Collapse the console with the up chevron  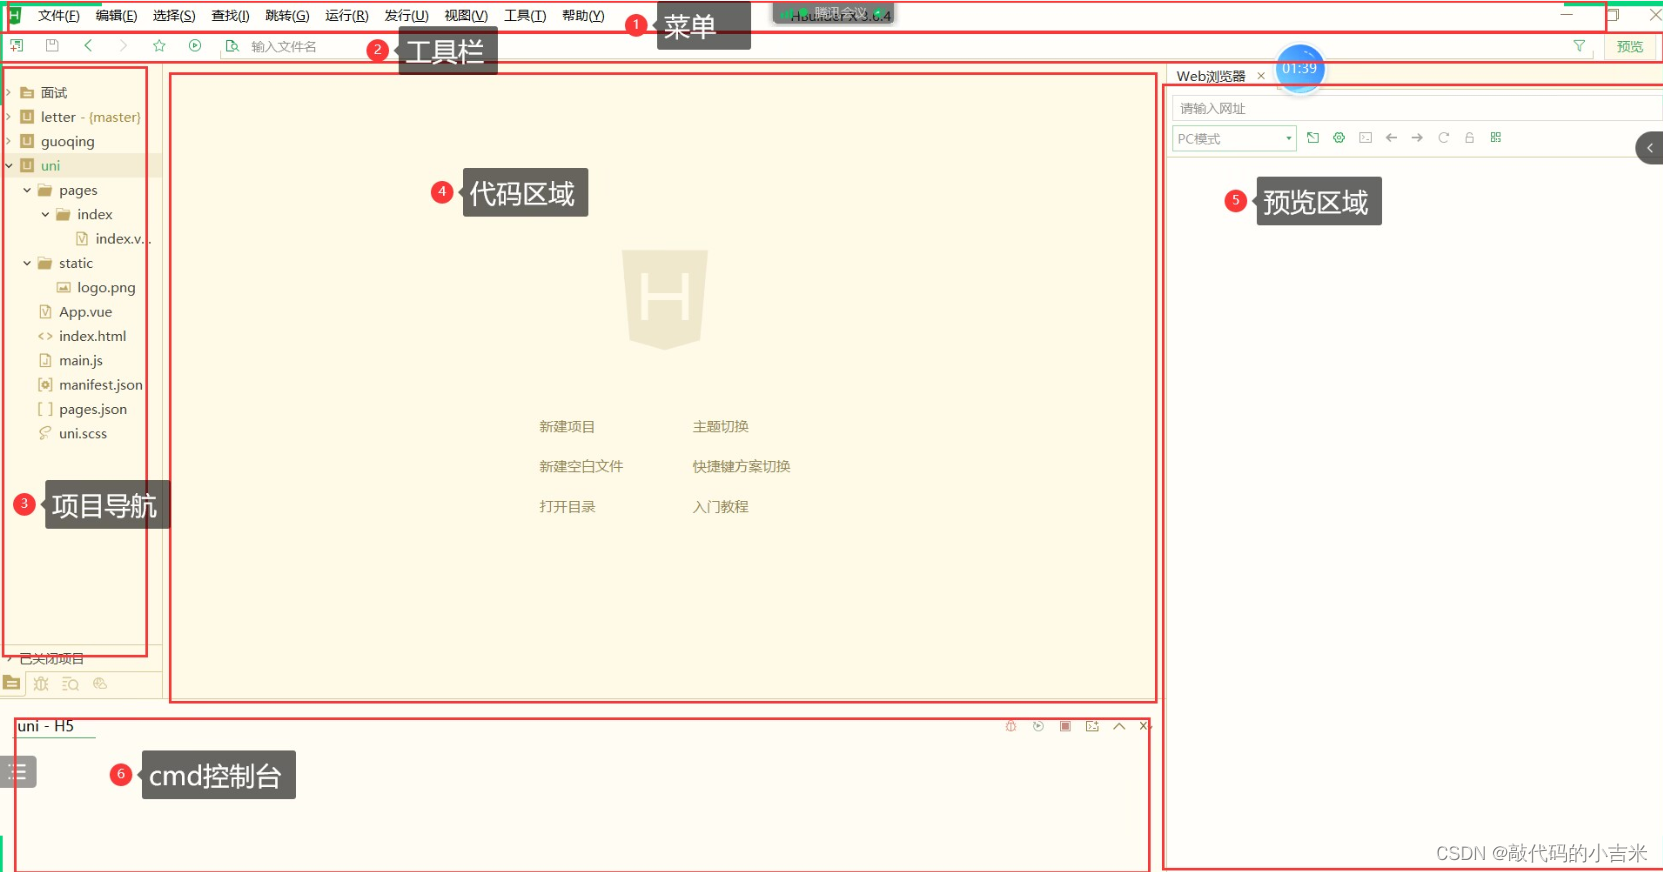pos(1119,726)
